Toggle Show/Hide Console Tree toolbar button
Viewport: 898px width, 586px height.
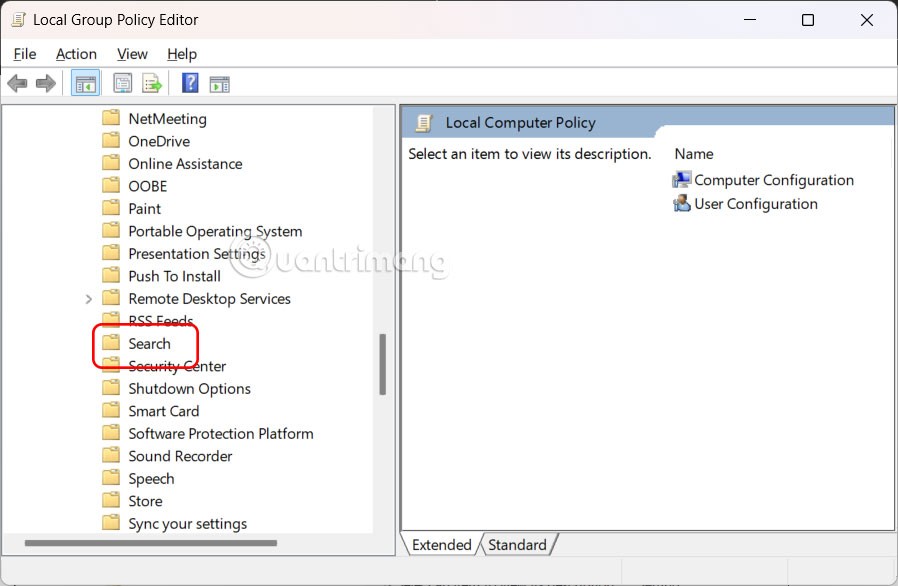[x=86, y=84]
